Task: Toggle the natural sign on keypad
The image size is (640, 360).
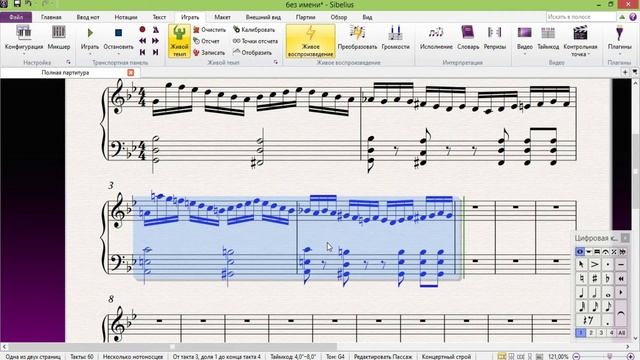Action: [581, 278]
